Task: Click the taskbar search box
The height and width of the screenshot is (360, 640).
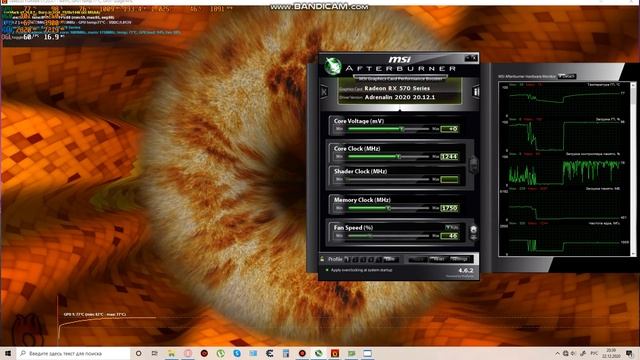Action: pos(73,353)
